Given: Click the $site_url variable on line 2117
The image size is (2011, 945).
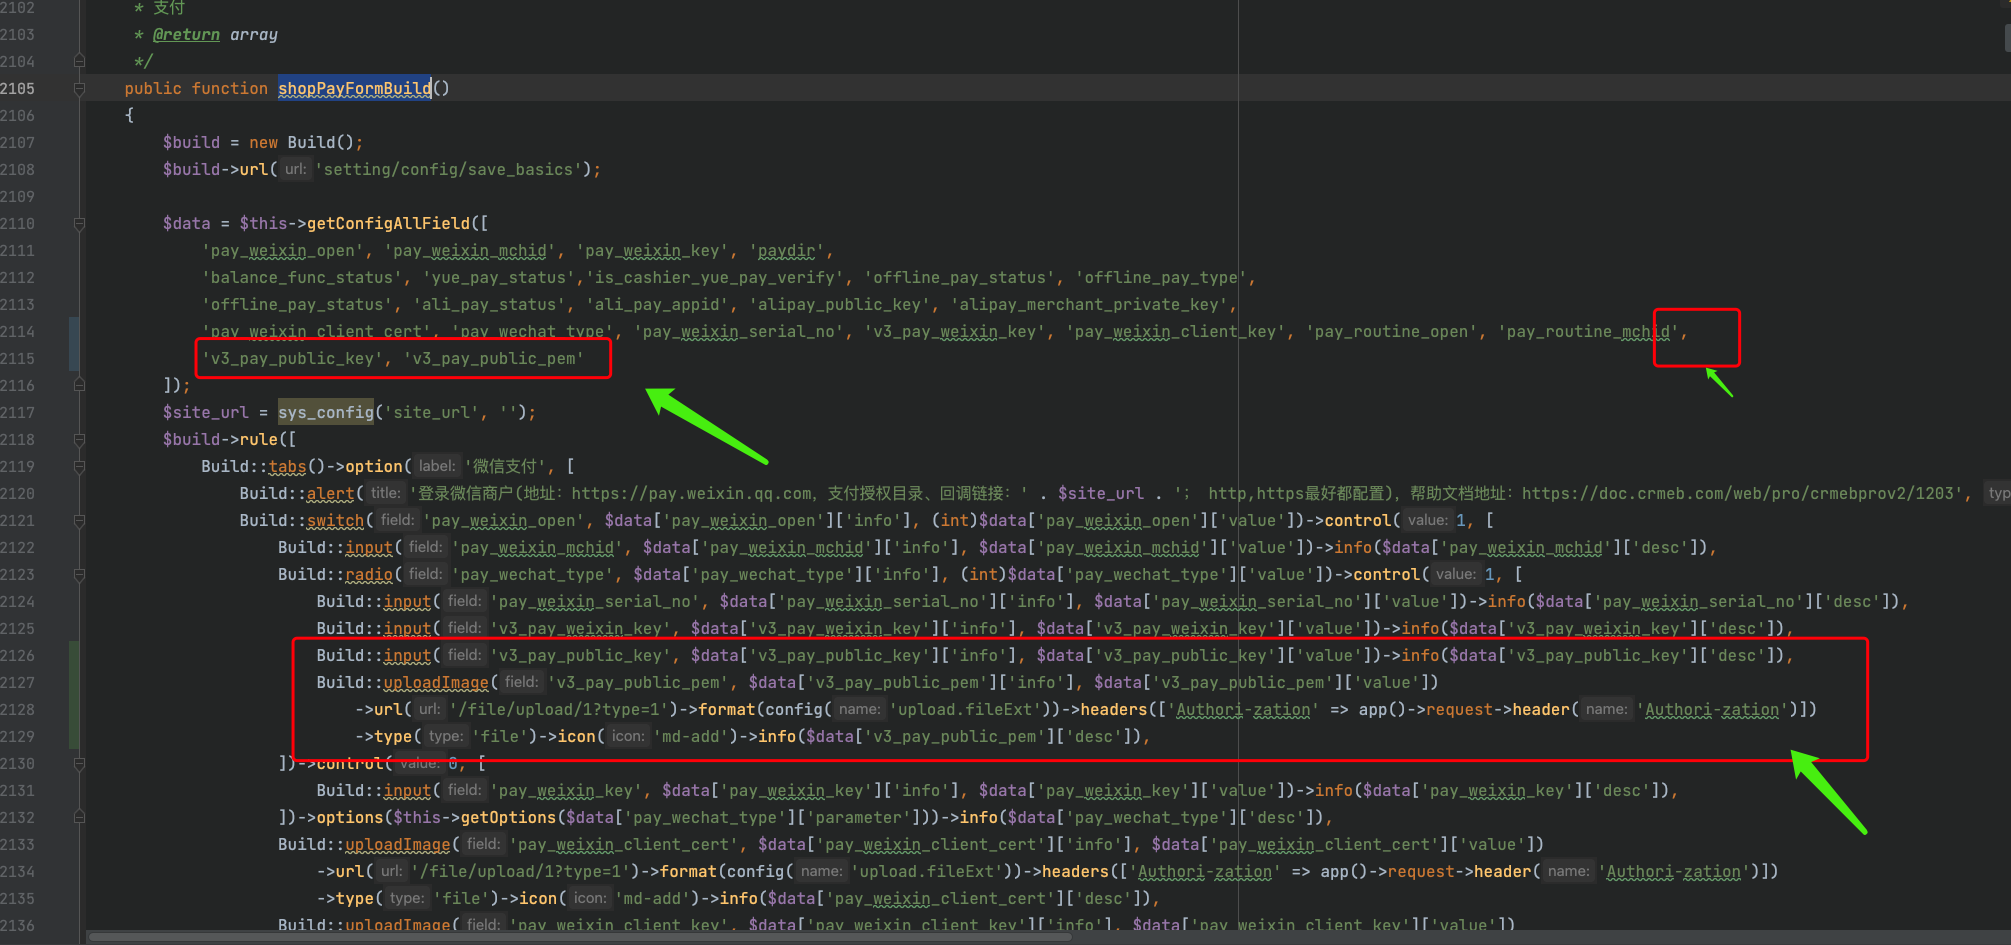Looking at the screenshot, I should tap(206, 413).
